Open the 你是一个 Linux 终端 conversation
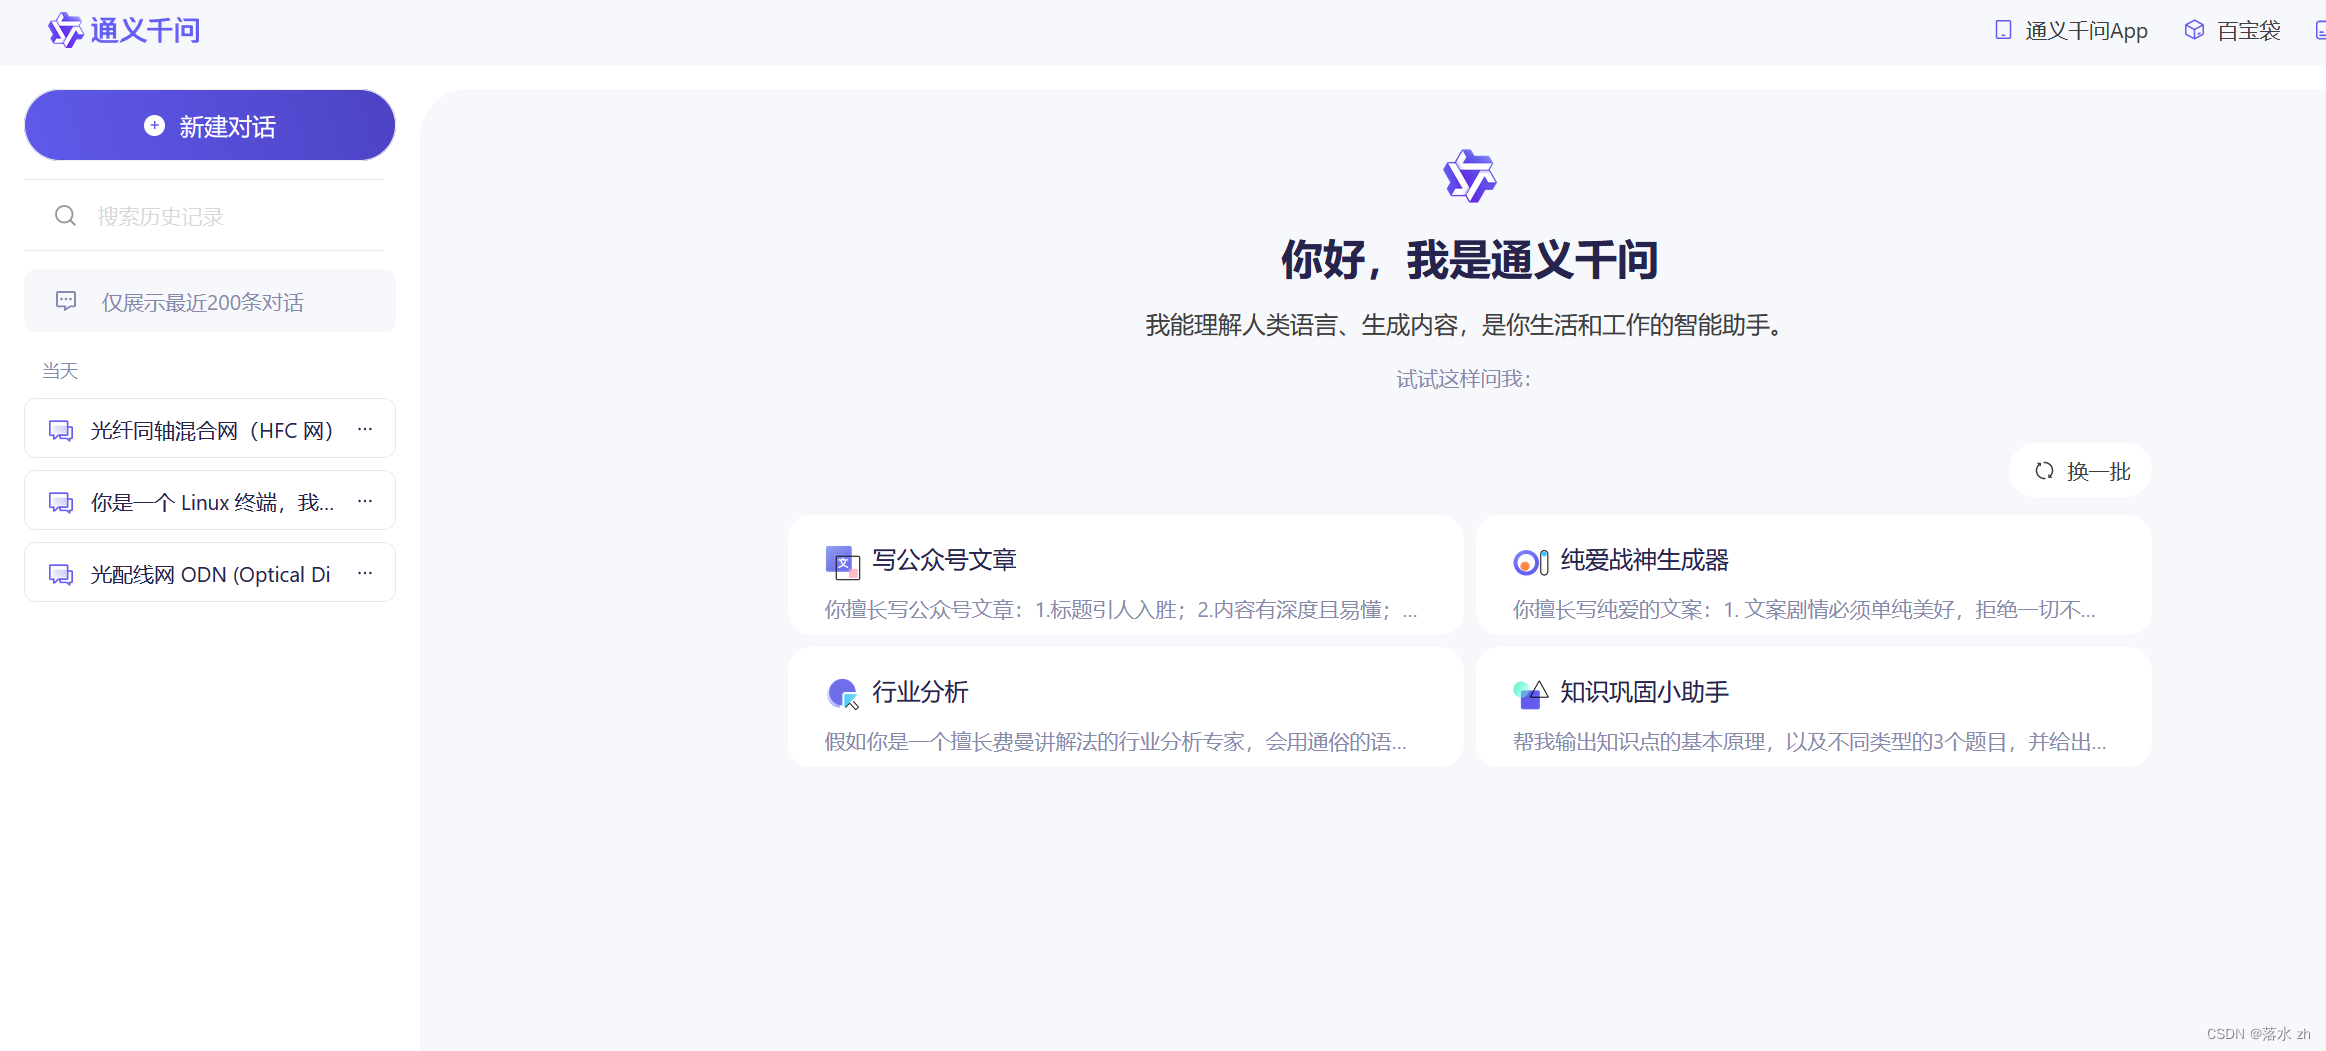Image resolution: width=2326 pixels, height=1051 pixels. click(x=210, y=502)
